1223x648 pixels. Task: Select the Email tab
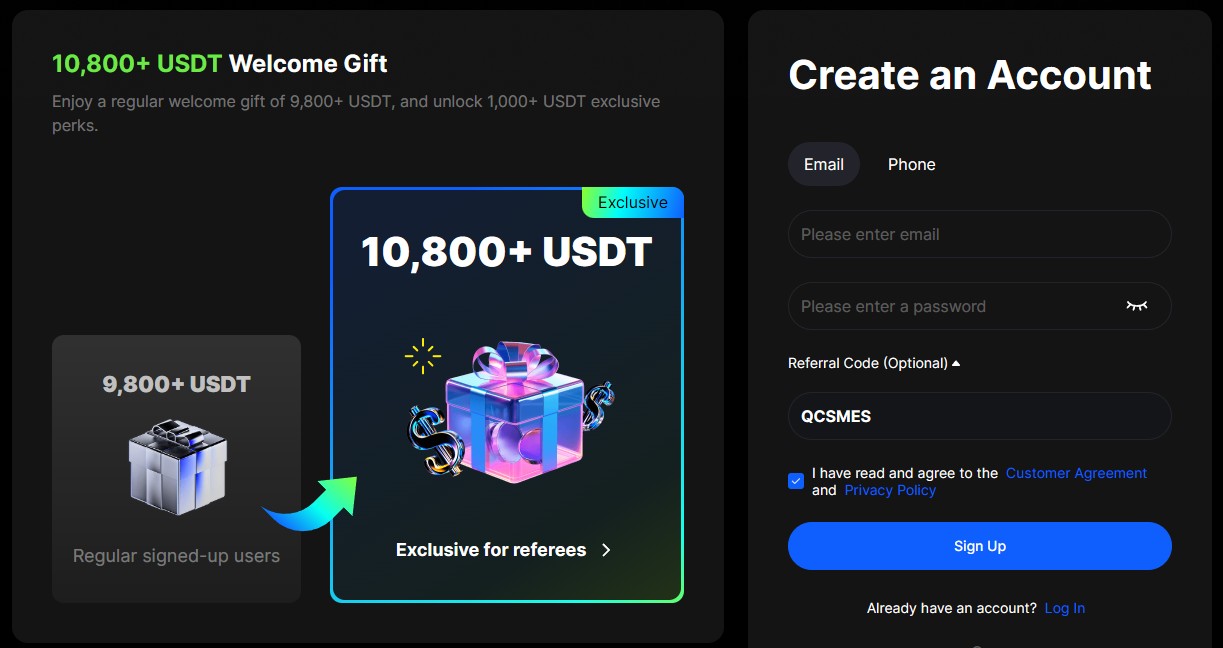pyautogui.click(x=824, y=164)
